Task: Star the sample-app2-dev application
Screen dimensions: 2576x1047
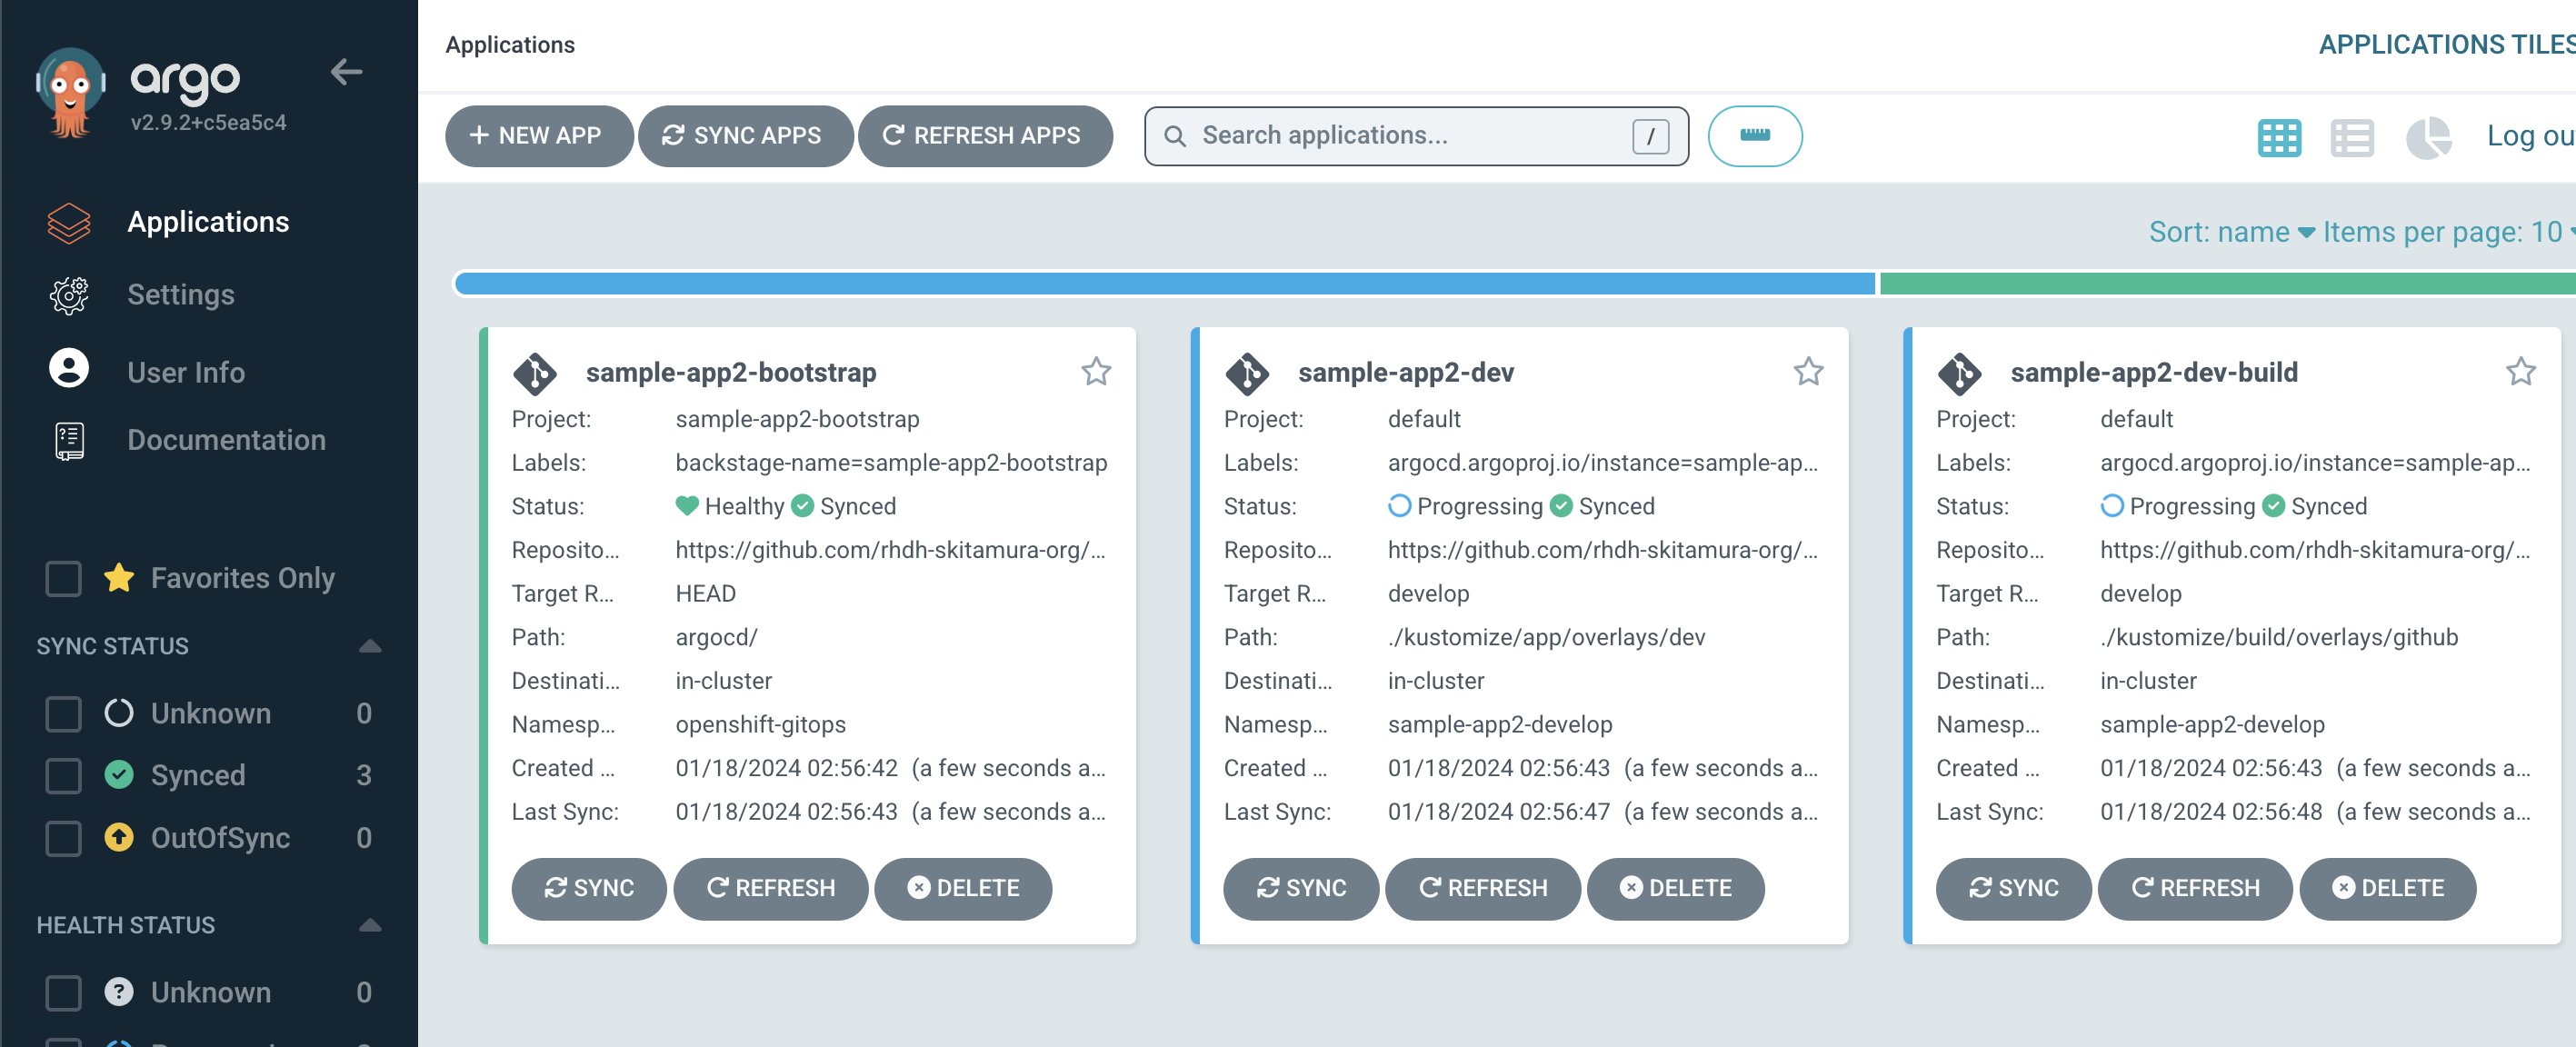Action: (x=1808, y=372)
